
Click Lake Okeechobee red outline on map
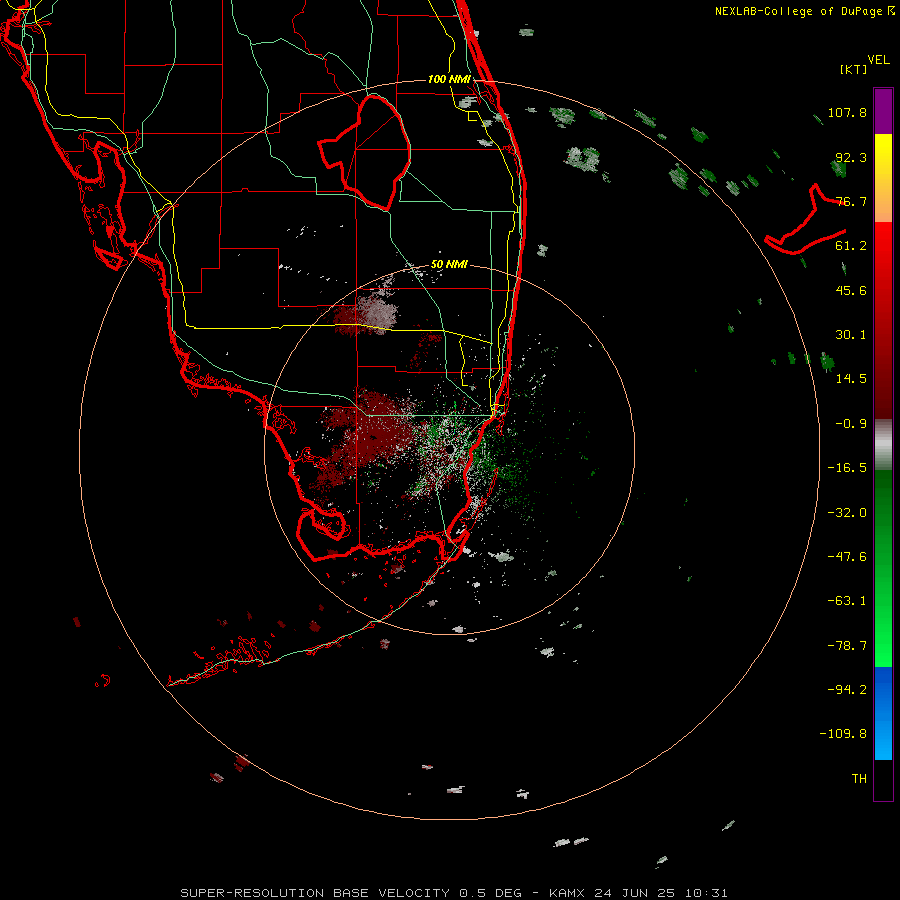[x=365, y=152]
